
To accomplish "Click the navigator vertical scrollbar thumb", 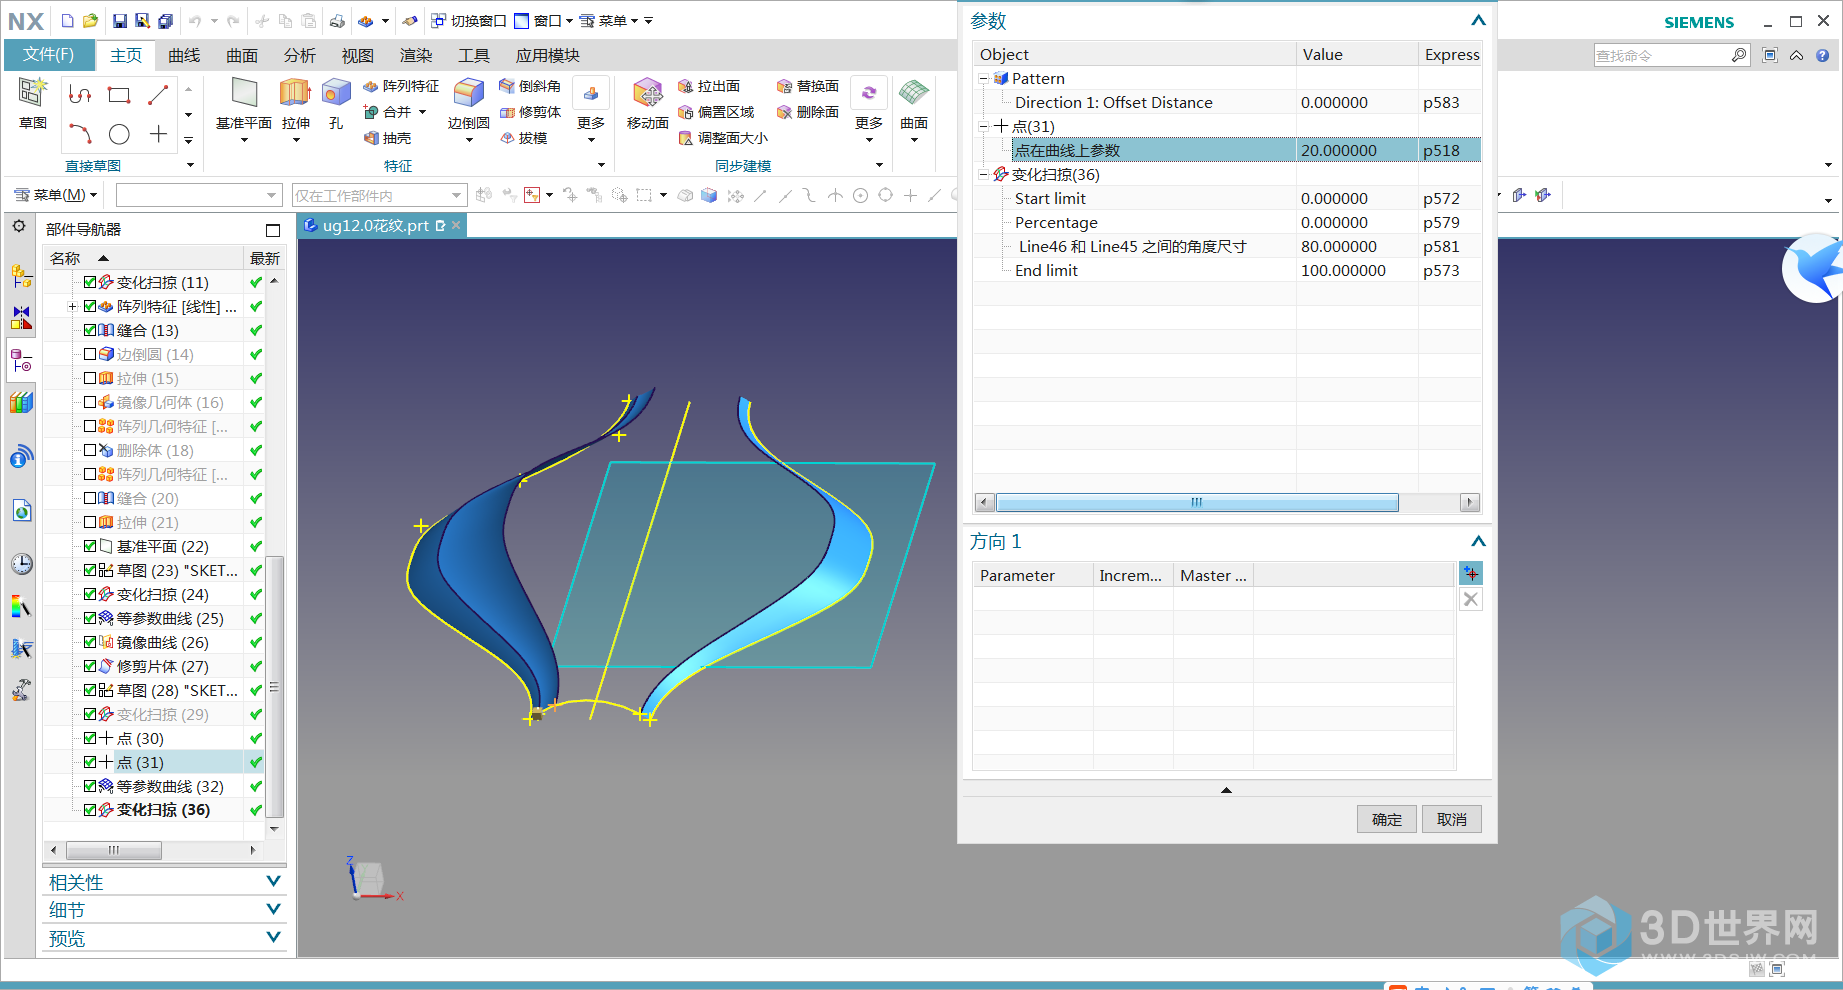I will click(275, 685).
